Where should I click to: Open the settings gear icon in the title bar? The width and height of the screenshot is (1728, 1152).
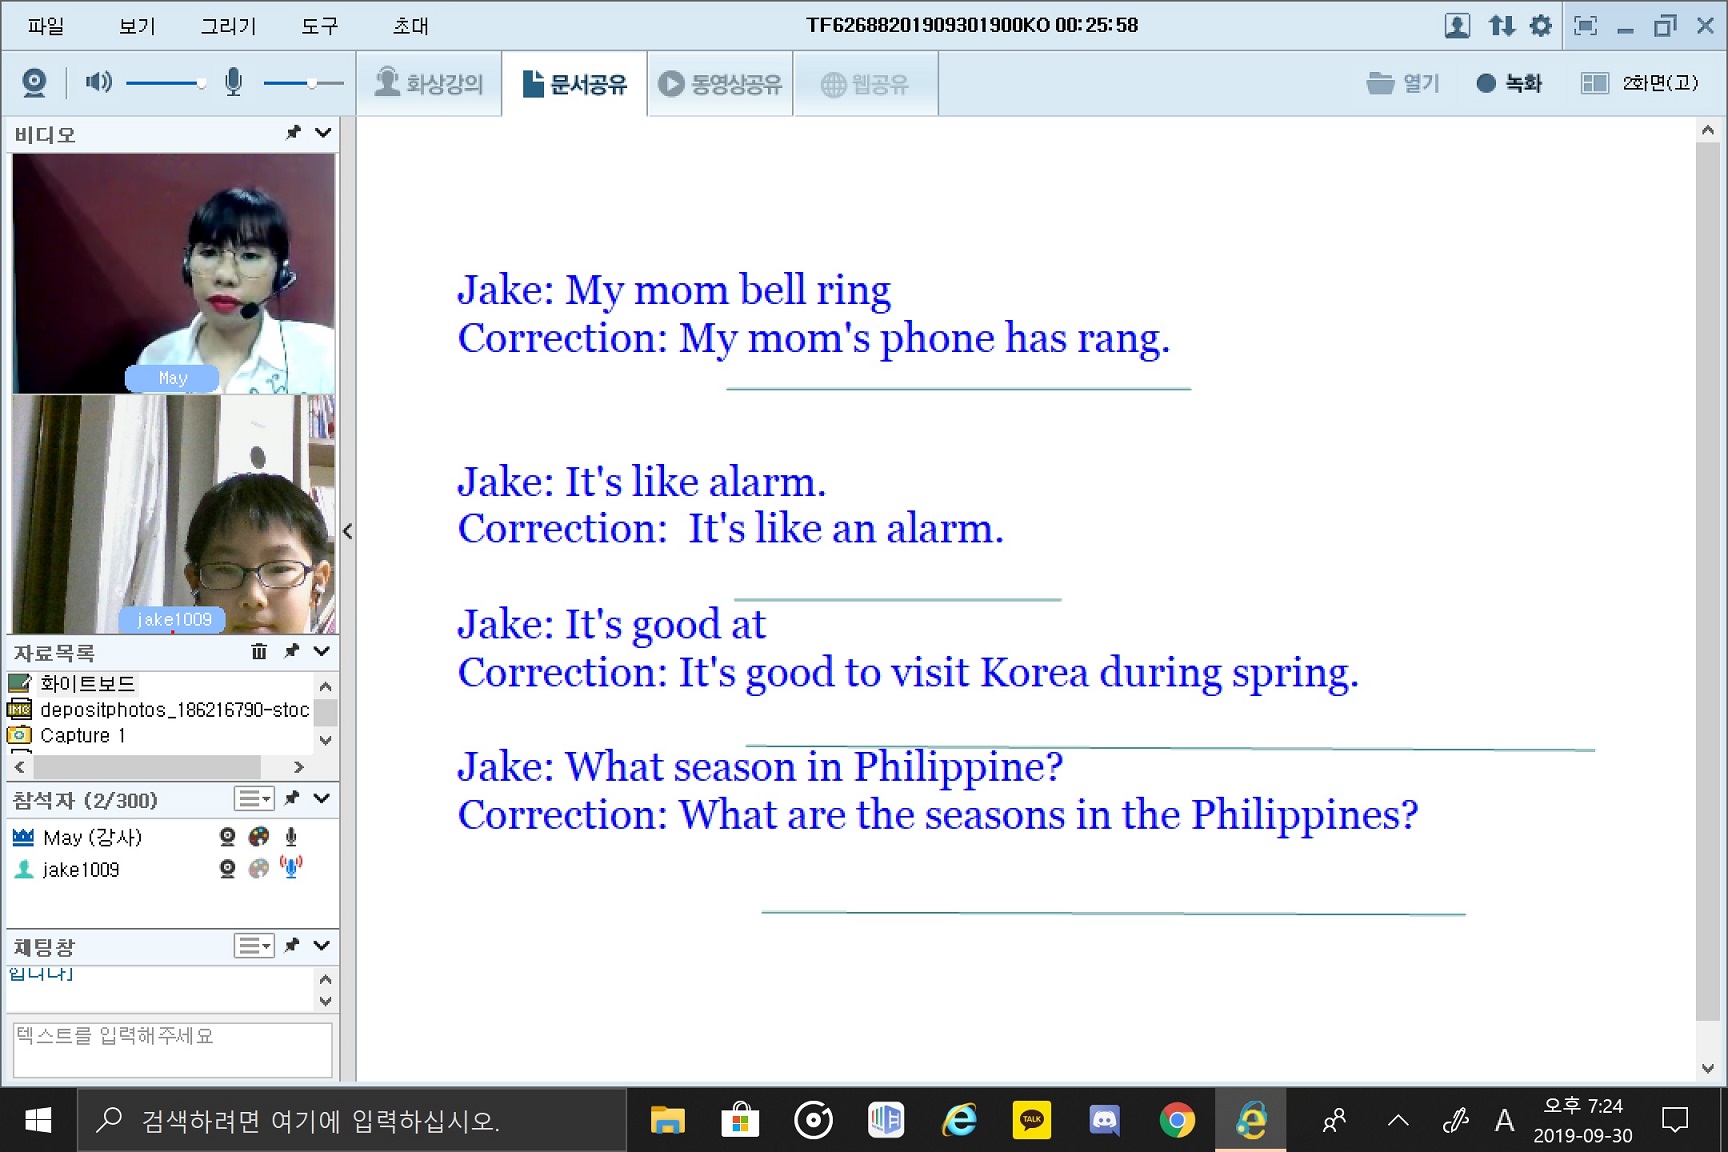pos(1541,26)
